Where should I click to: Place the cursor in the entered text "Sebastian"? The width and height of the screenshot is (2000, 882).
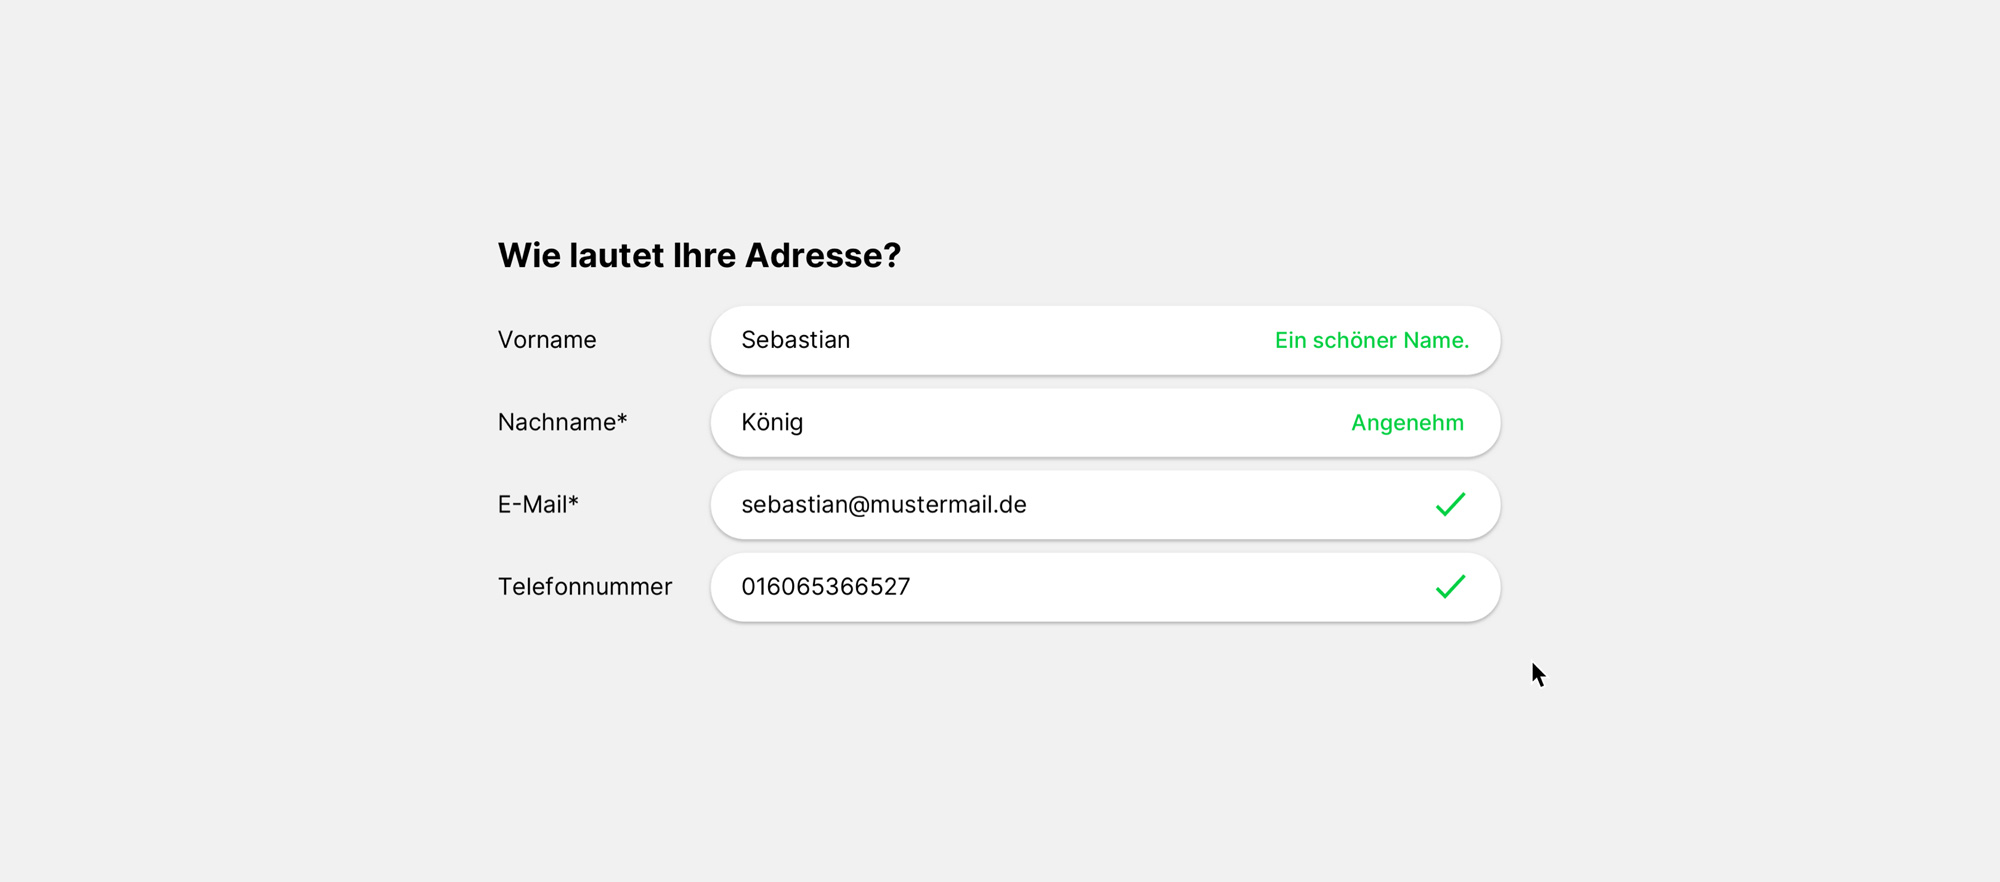pyautogui.click(x=795, y=340)
